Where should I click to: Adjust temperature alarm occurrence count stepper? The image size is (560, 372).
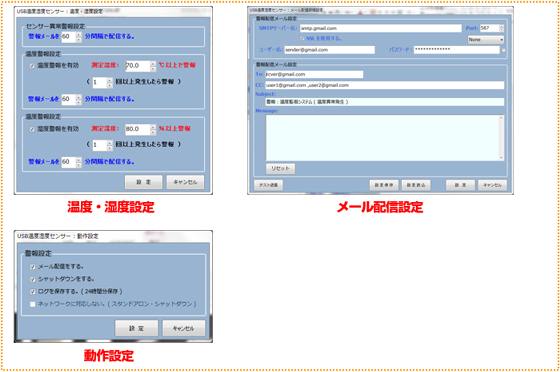tap(110, 82)
